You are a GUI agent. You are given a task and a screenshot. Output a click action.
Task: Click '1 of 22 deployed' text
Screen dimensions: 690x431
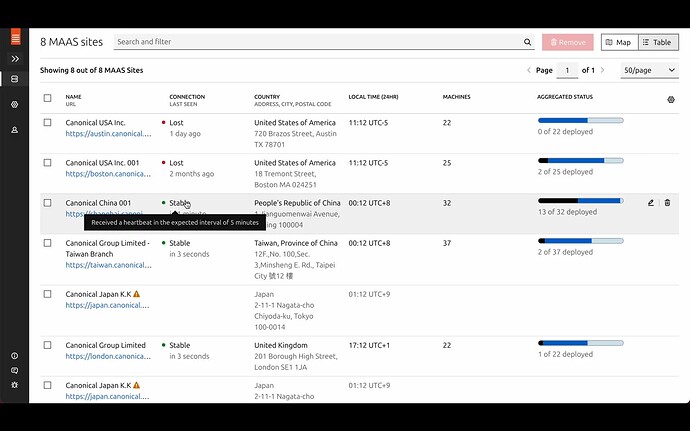pos(565,354)
